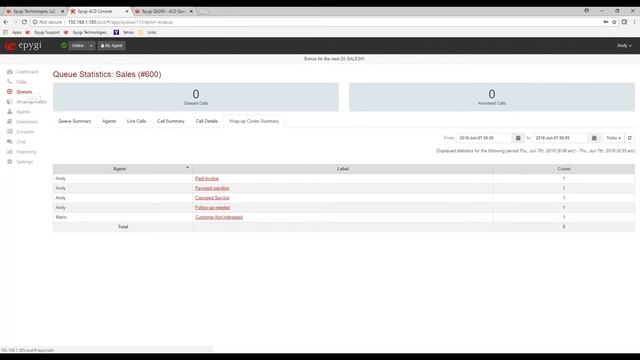The image size is (640, 360).
Task: Open Dashboard from the sidebar
Action: 23,72
